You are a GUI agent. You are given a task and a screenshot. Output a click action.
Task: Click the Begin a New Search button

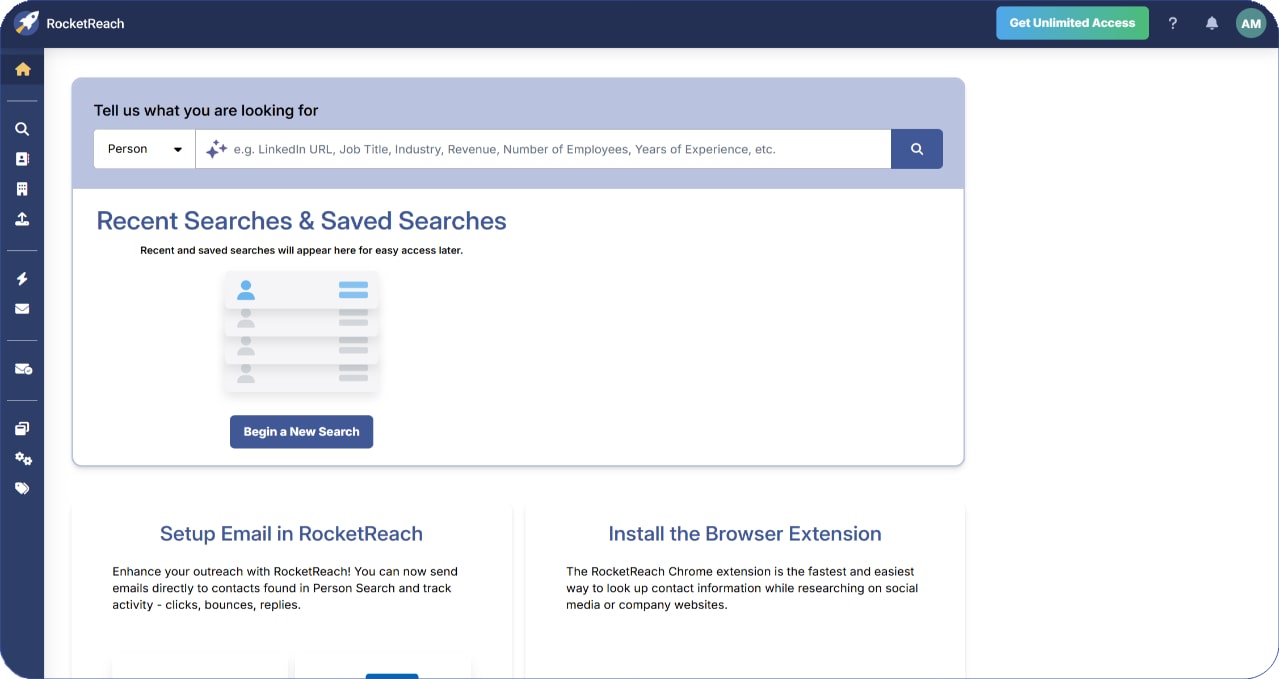coord(301,432)
